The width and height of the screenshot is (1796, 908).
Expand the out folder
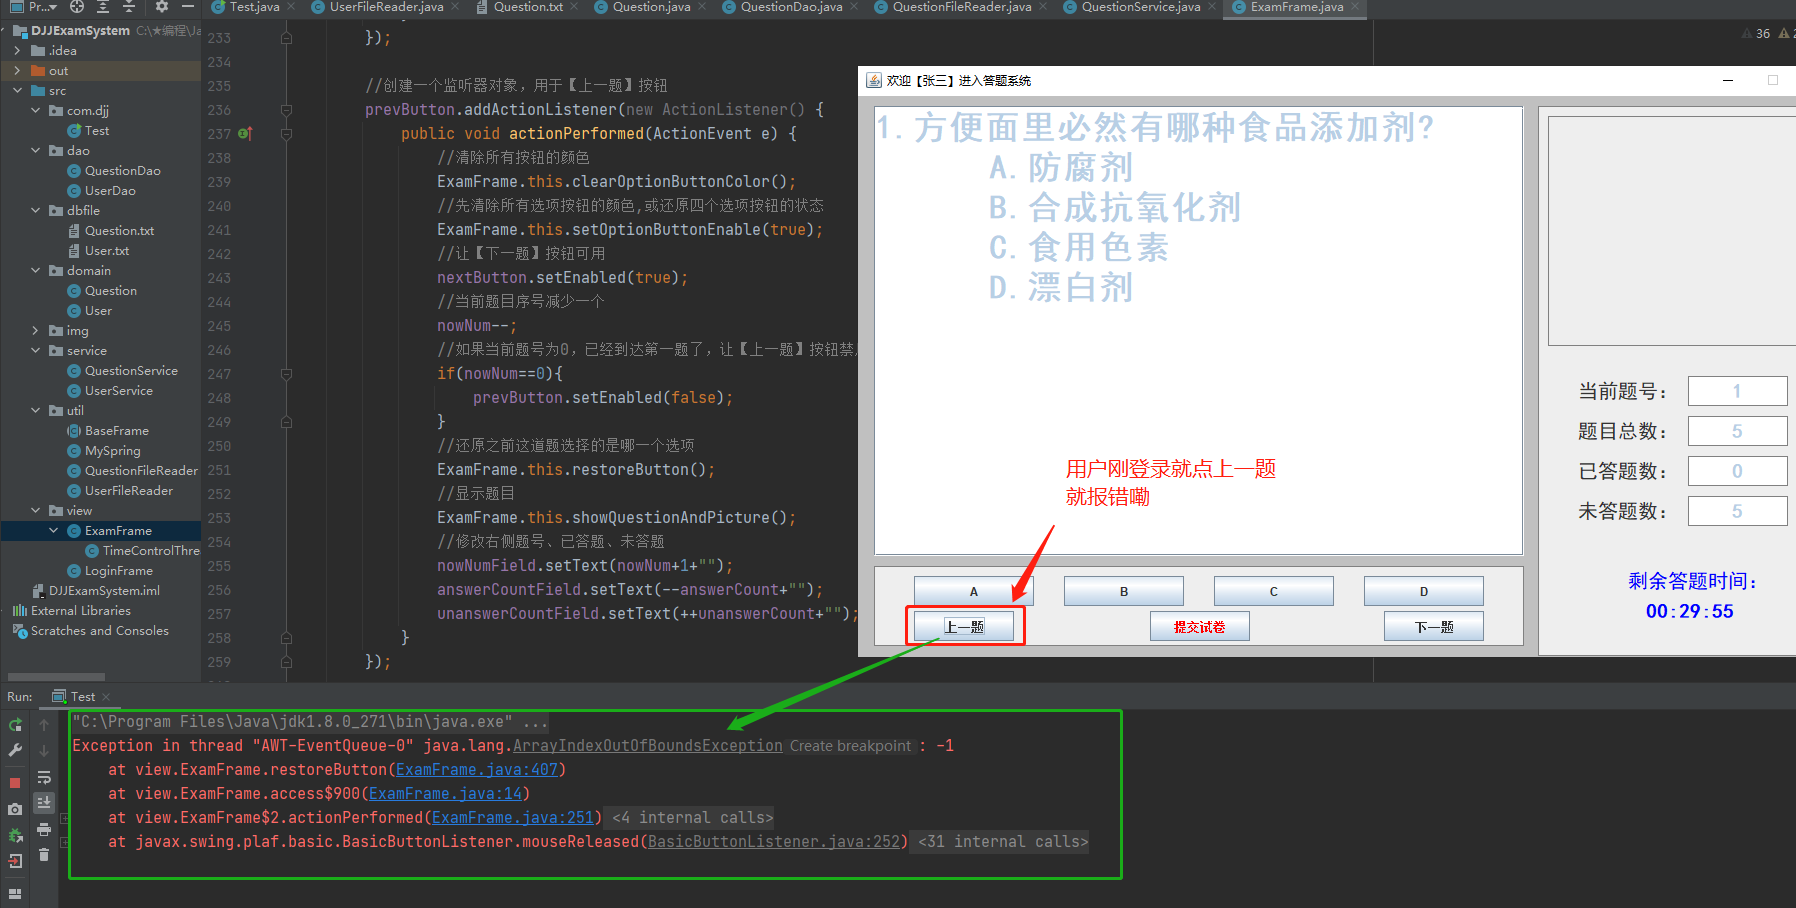(17, 70)
